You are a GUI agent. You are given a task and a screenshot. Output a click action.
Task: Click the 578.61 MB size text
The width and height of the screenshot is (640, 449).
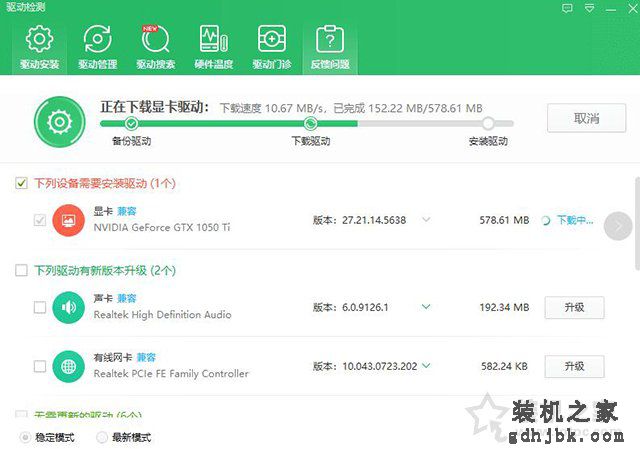click(504, 220)
